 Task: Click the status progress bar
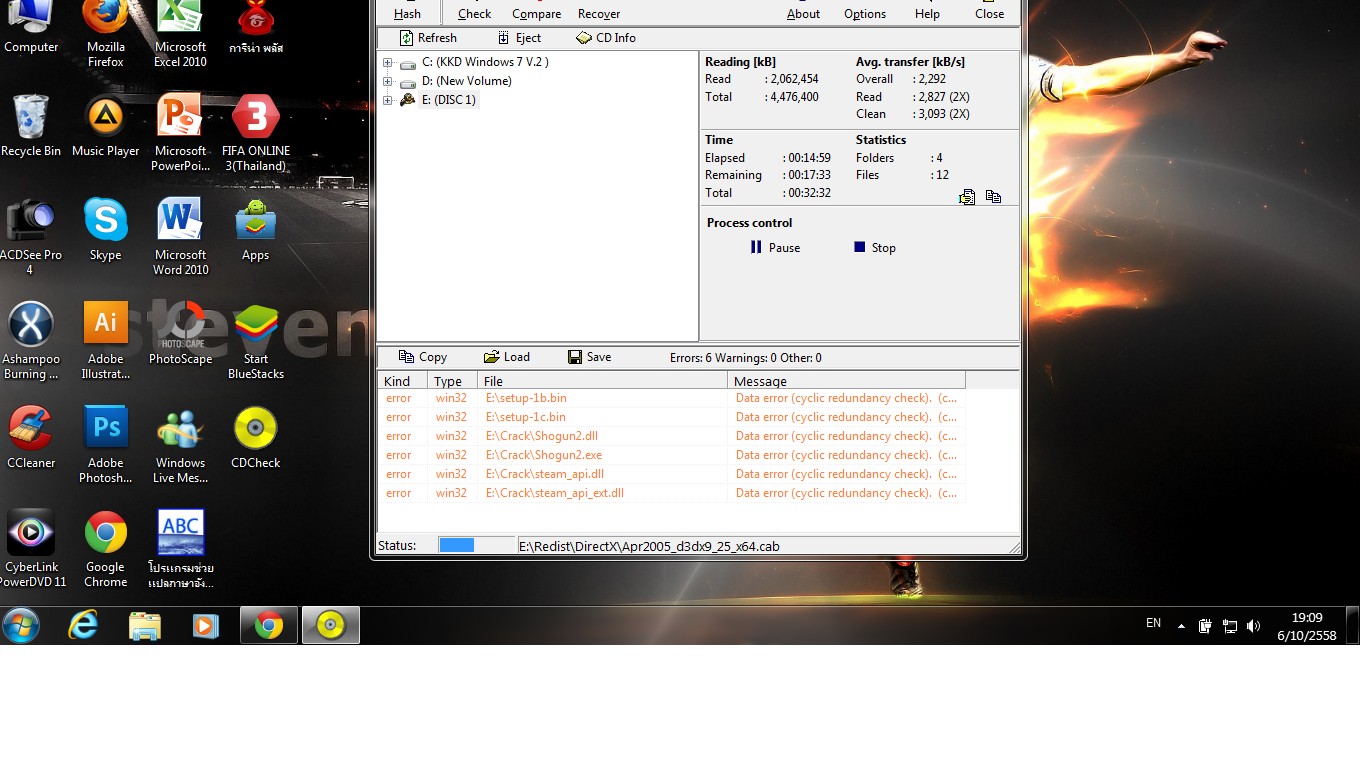tap(476, 546)
